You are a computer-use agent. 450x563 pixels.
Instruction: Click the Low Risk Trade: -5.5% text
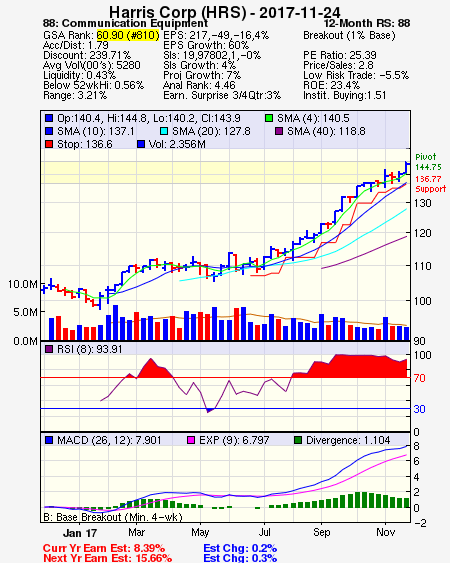[x=356, y=75]
